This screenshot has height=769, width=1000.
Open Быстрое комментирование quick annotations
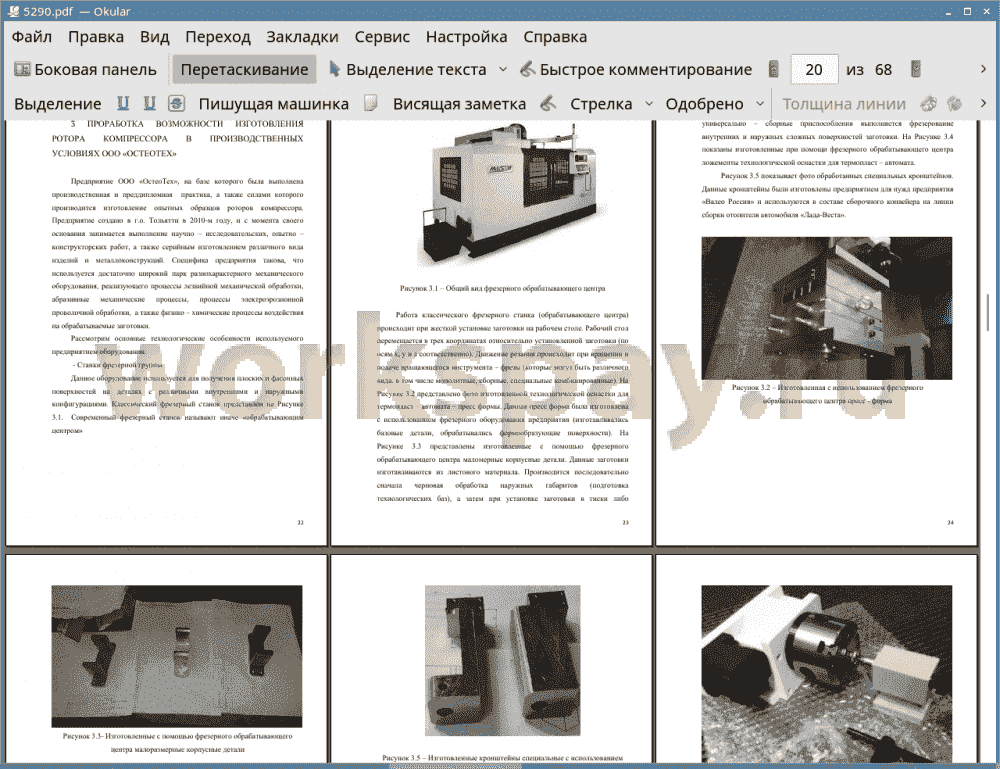[x=636, y=70]
